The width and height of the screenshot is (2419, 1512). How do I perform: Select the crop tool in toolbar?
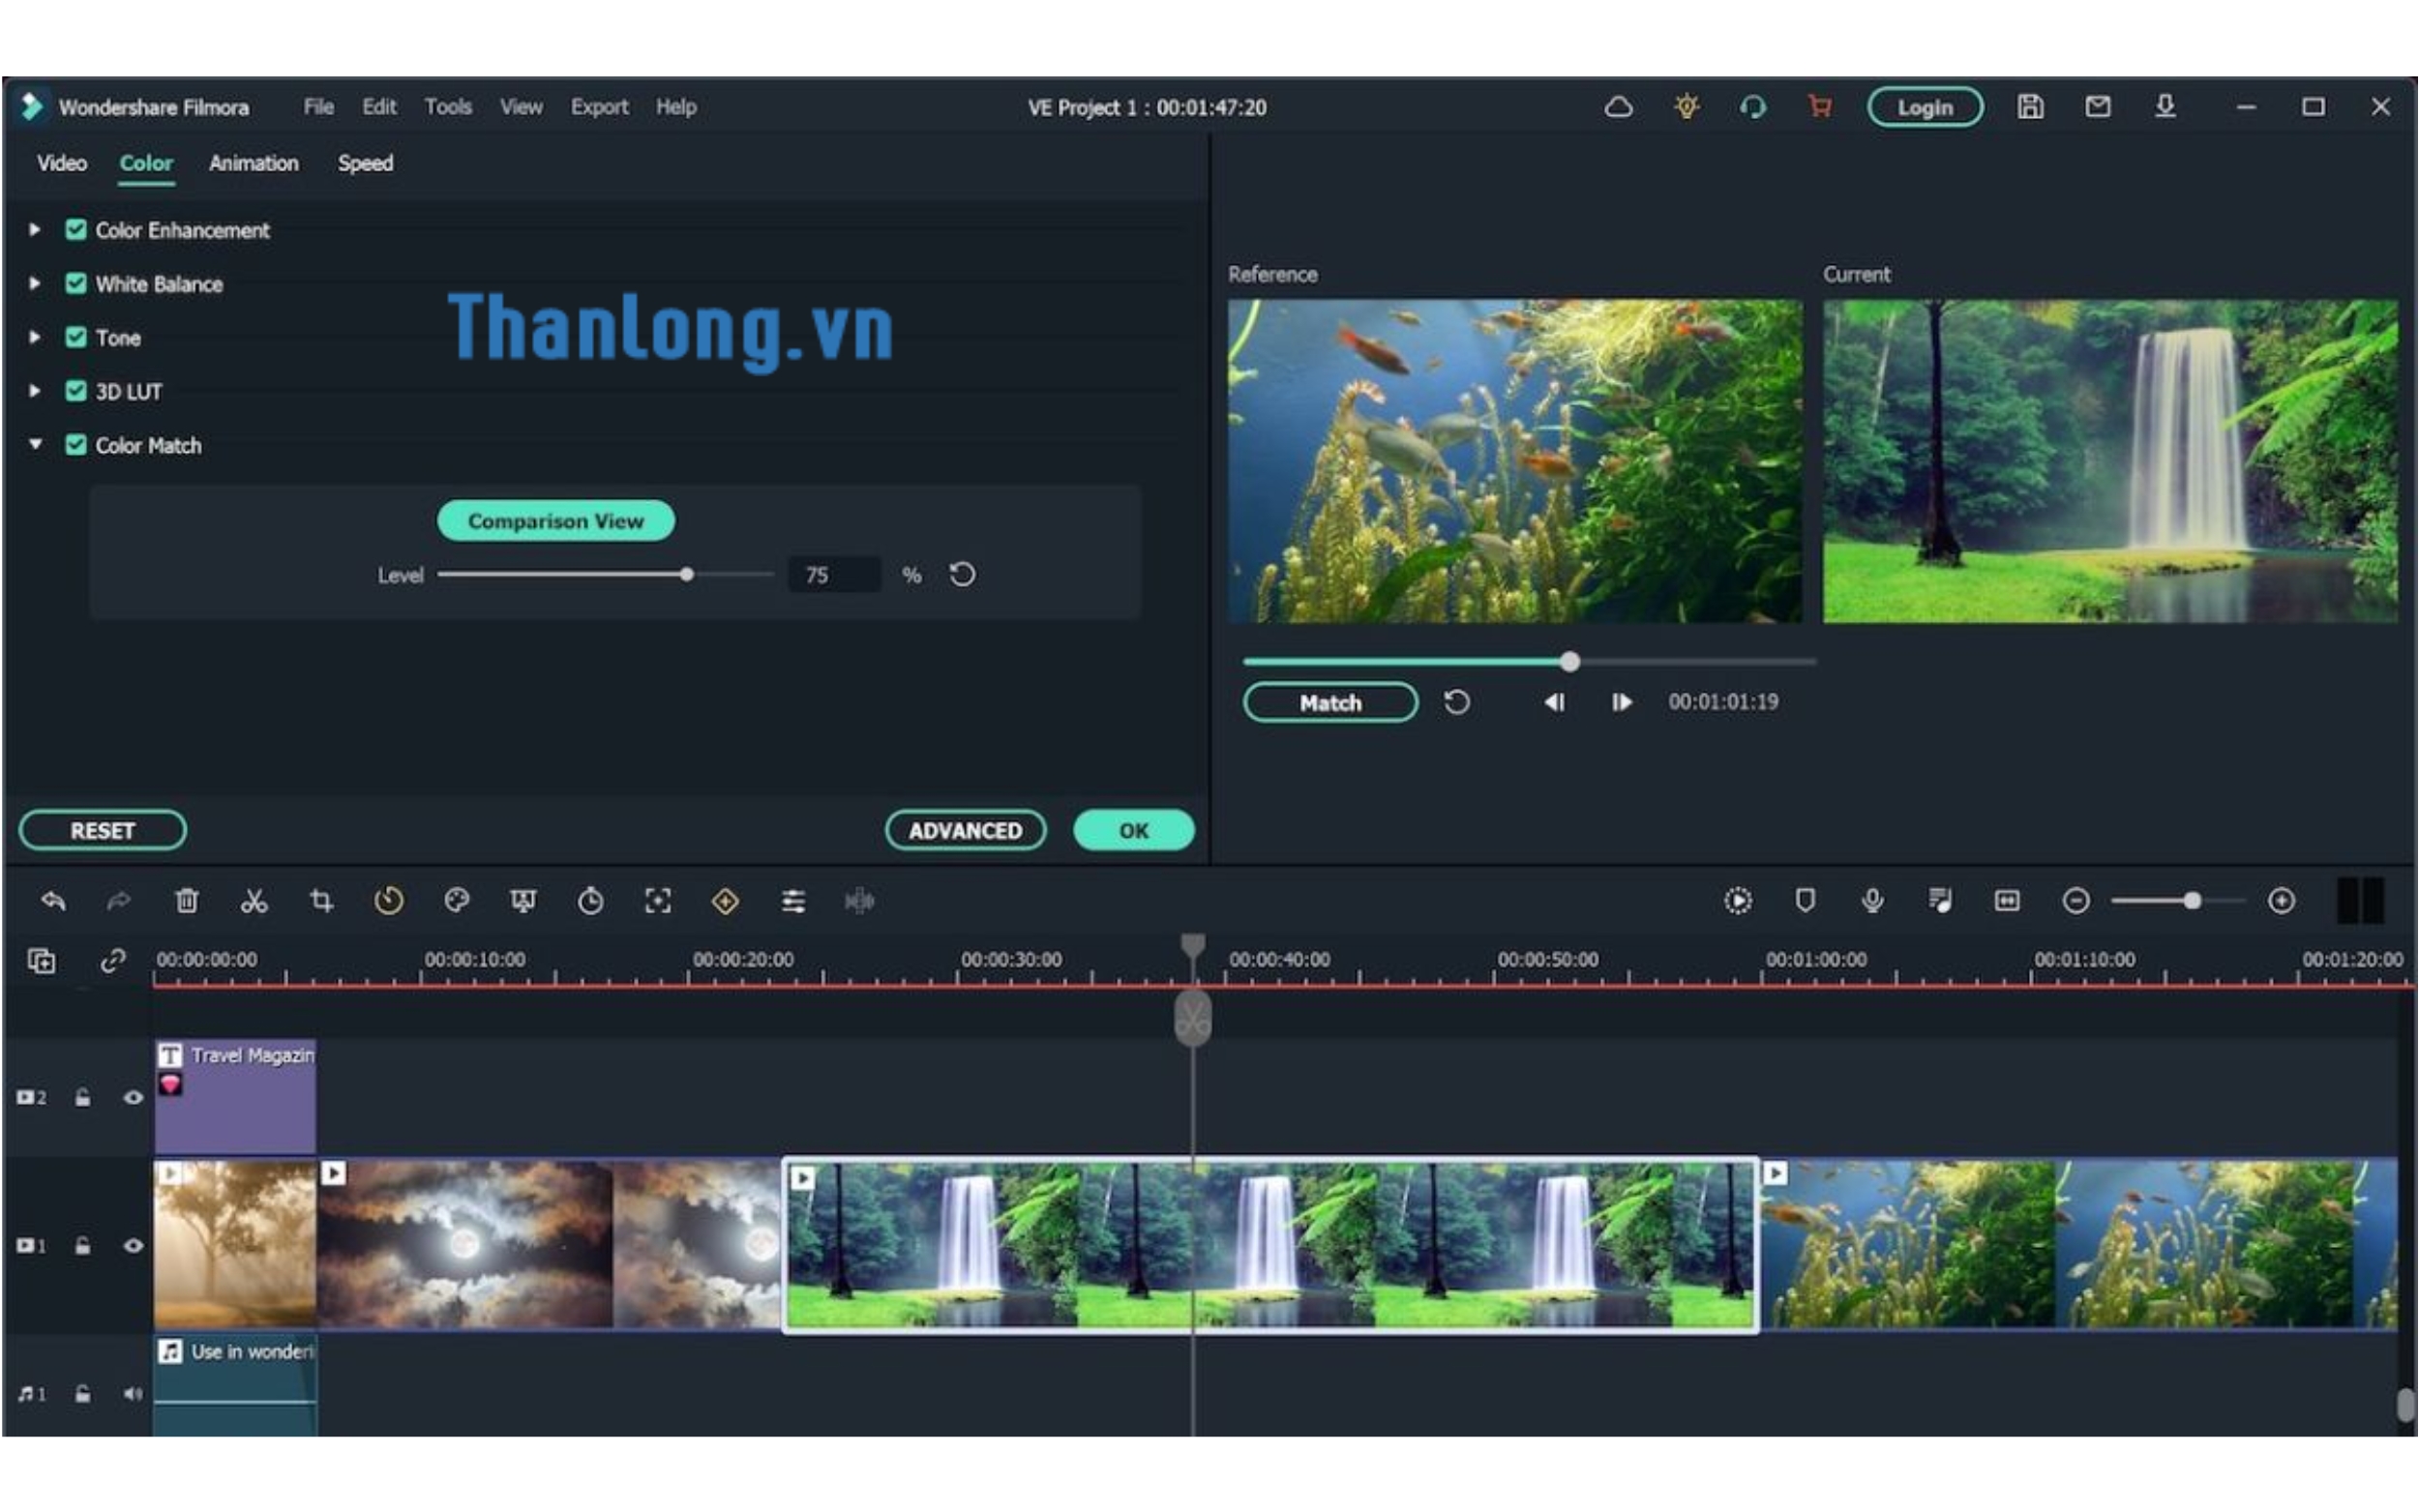pos(321,901)
